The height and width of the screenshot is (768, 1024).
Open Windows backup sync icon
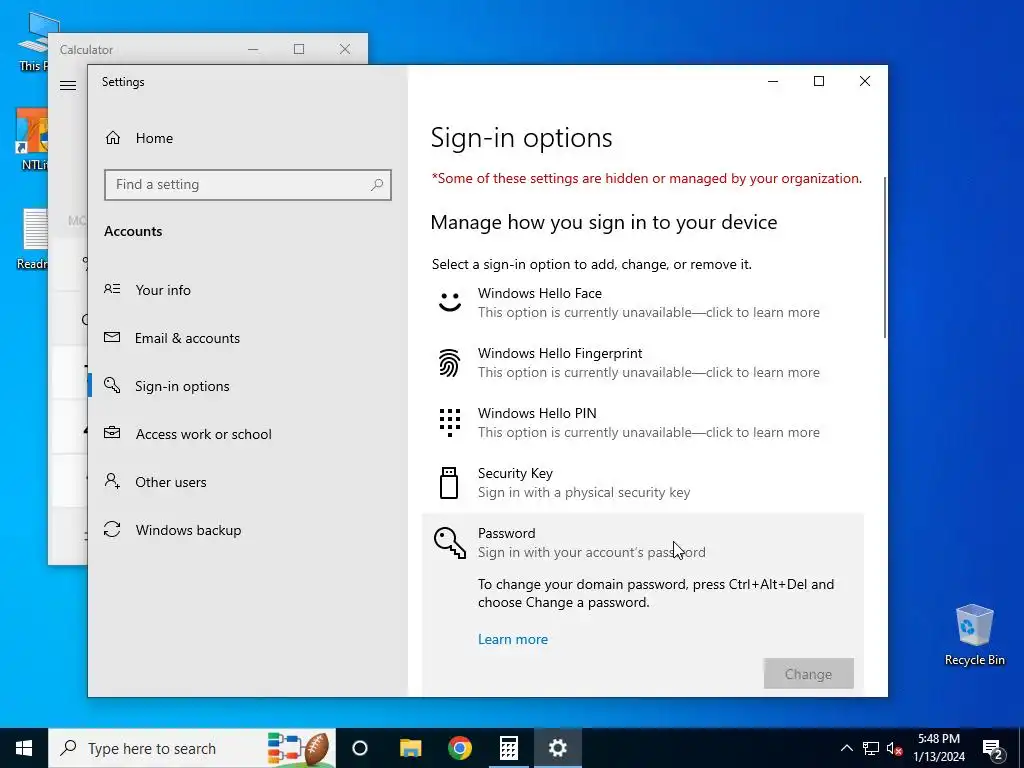[112, 530]
